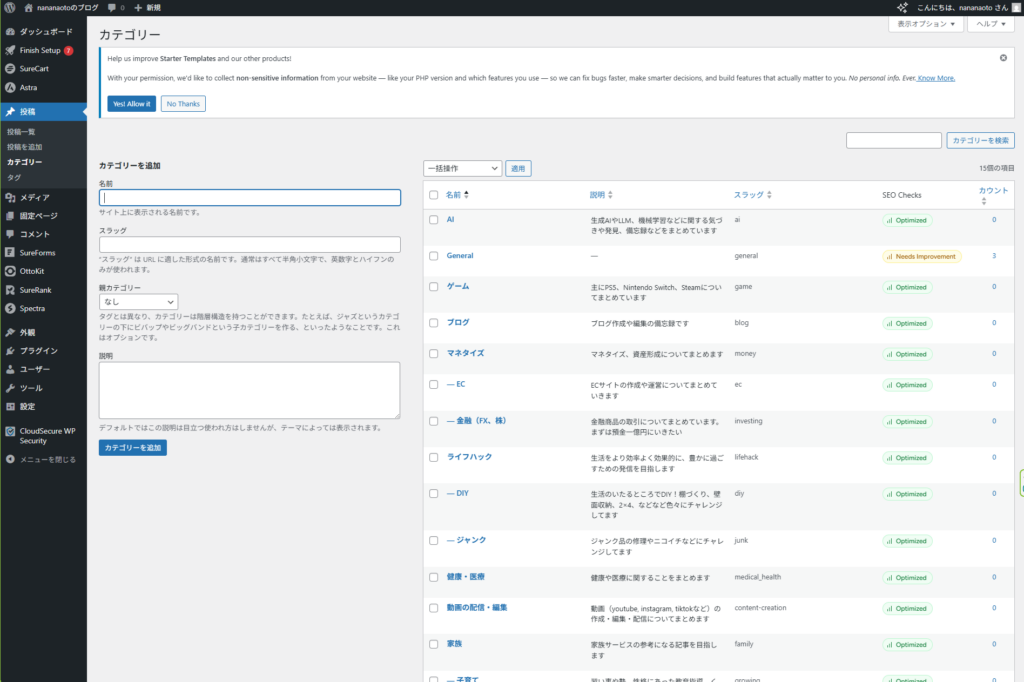Screen dimensions: 1024x682
Task: Focus the 名前 name input field
Action: 249,198
